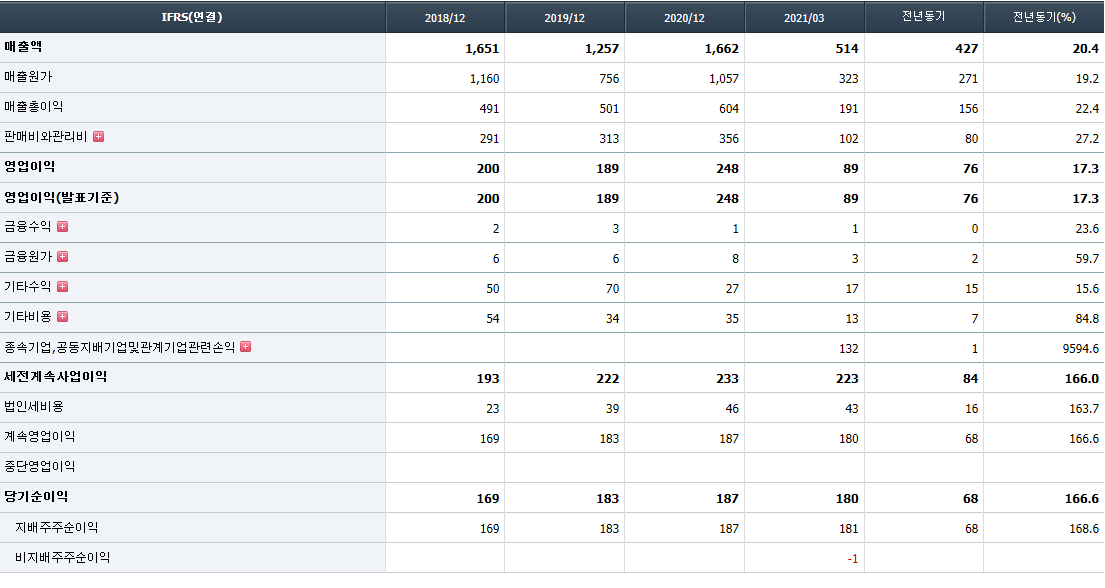Click 기타비용 2018/12 value 54

(x=493, y=319)
